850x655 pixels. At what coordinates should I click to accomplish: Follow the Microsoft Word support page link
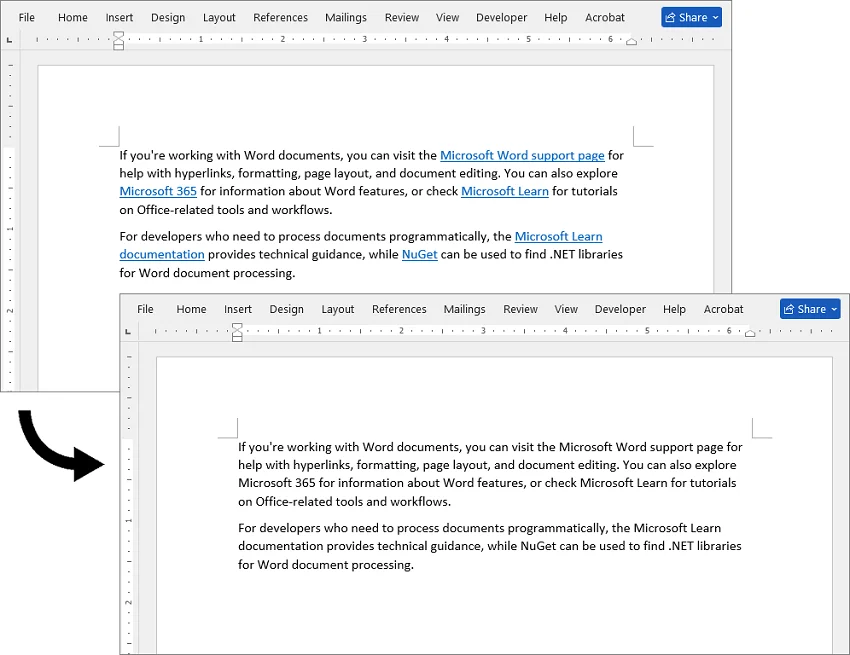coord(522,156)
